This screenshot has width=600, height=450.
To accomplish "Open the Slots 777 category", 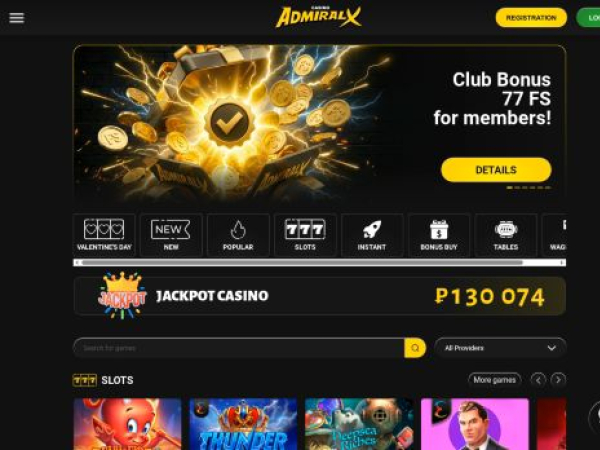I will pyautogui.click(x=305, y=235).
